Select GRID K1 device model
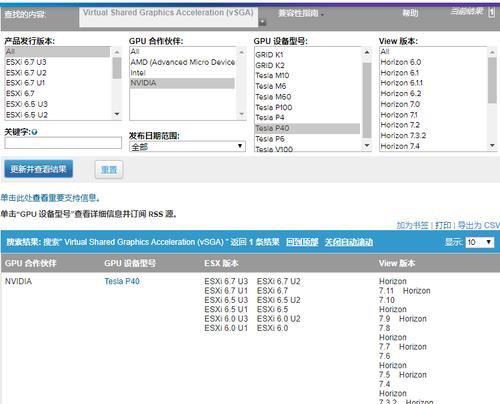Image resolution: width=500 pixels, height=404 pixels. (x=307, y=55)
